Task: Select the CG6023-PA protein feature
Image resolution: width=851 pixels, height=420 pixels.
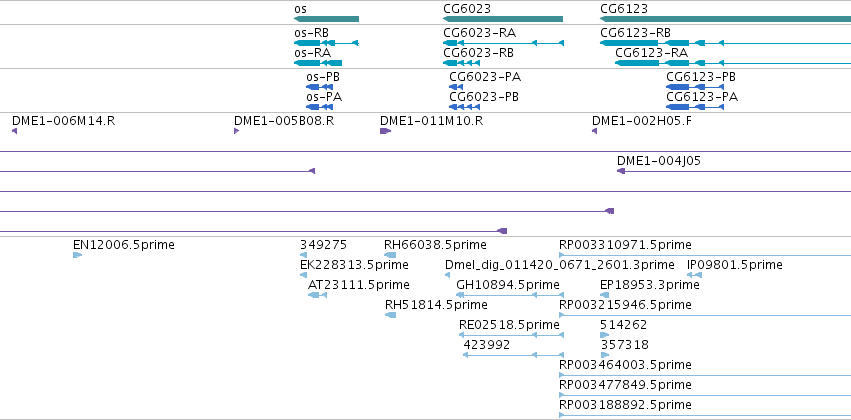Action: [x=456, y=87]
